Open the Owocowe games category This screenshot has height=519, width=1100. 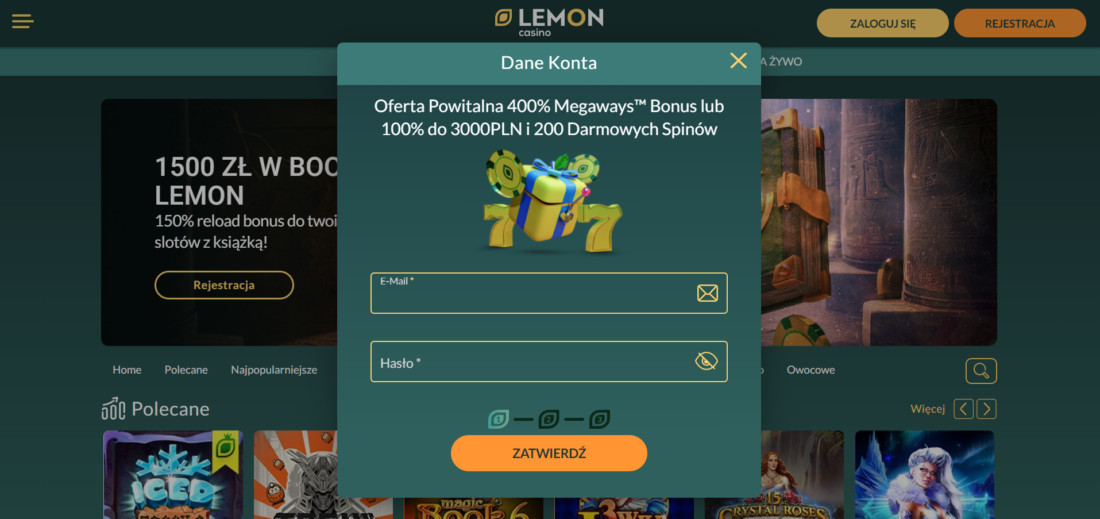coord(810,370)
